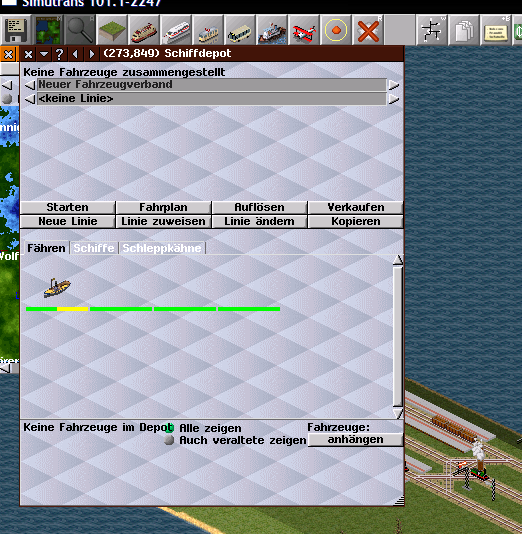This screenshot has width=522, height=534.
Task: Open the yellow message note icon
Action: (495, 30)
